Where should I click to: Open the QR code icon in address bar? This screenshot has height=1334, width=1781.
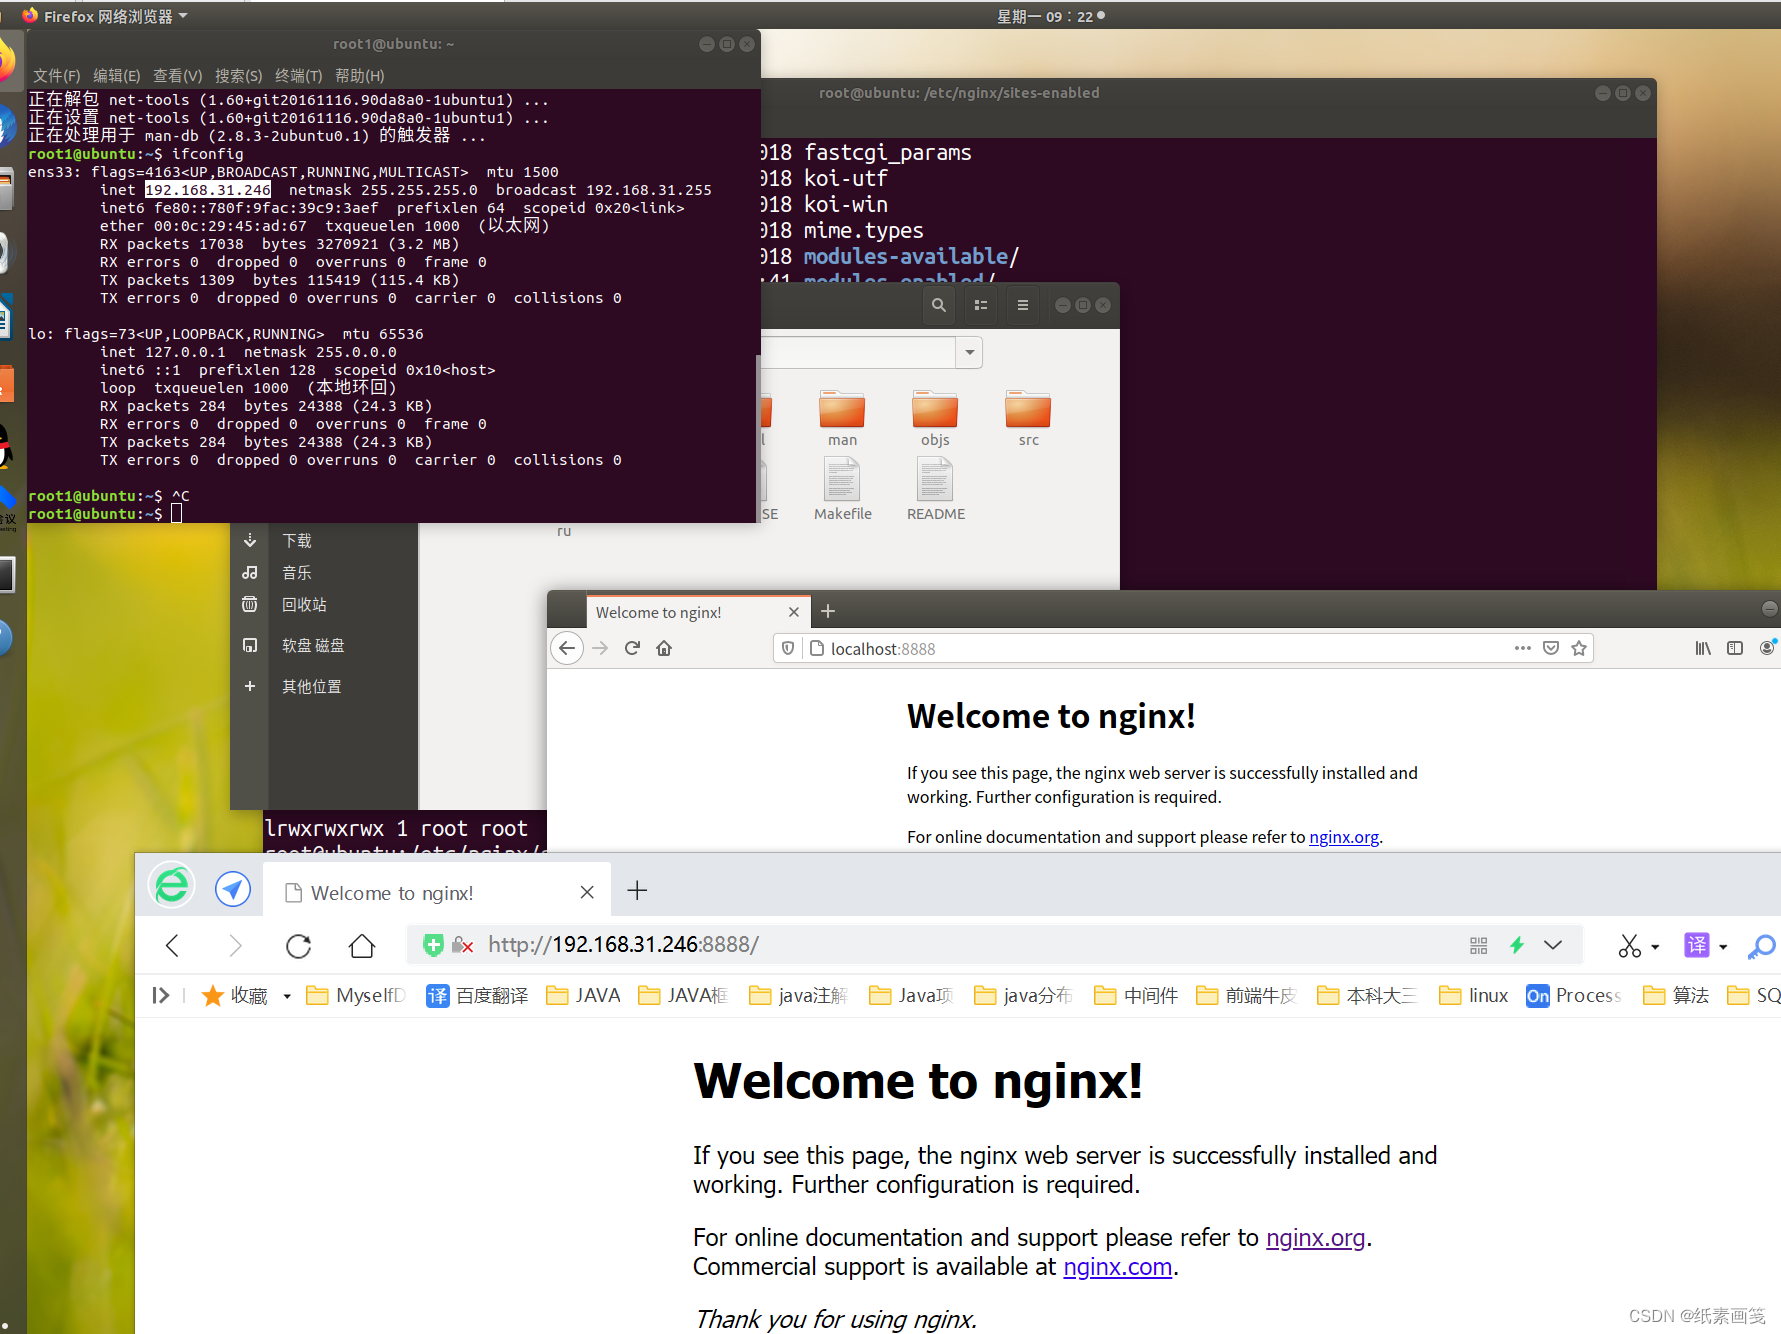1479,945
